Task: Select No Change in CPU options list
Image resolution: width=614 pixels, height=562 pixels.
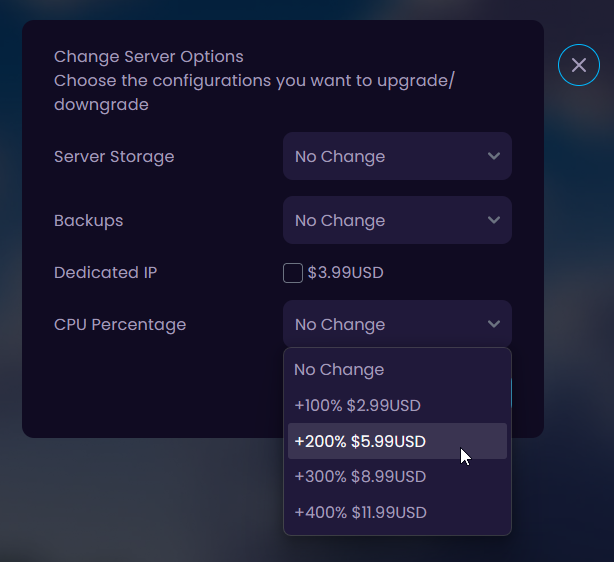Action: pyautogui.click(x=397, y=370)
